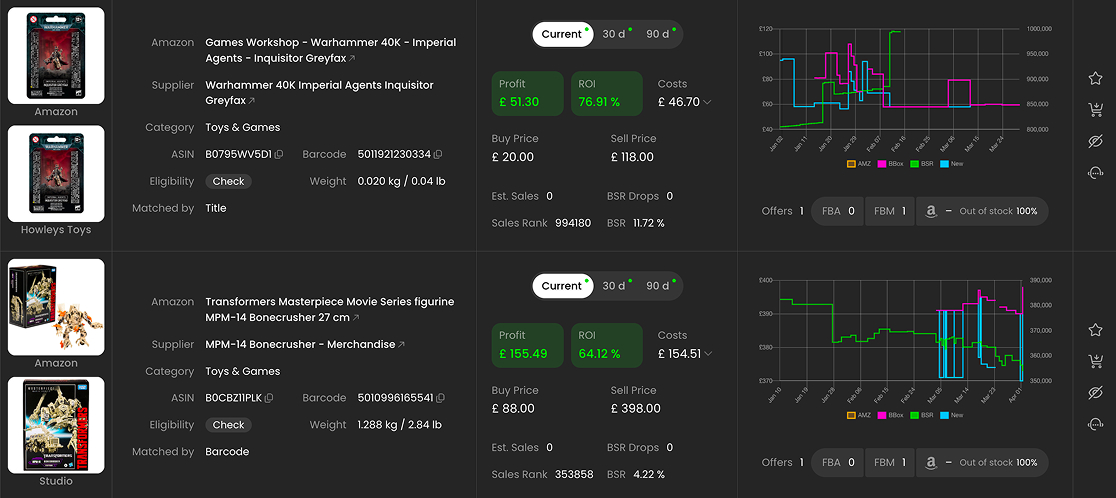Hide the Inquisitor Greyfax product using the eye icon
Screen dimensions: 1116x498
(x=1095, y=141)
